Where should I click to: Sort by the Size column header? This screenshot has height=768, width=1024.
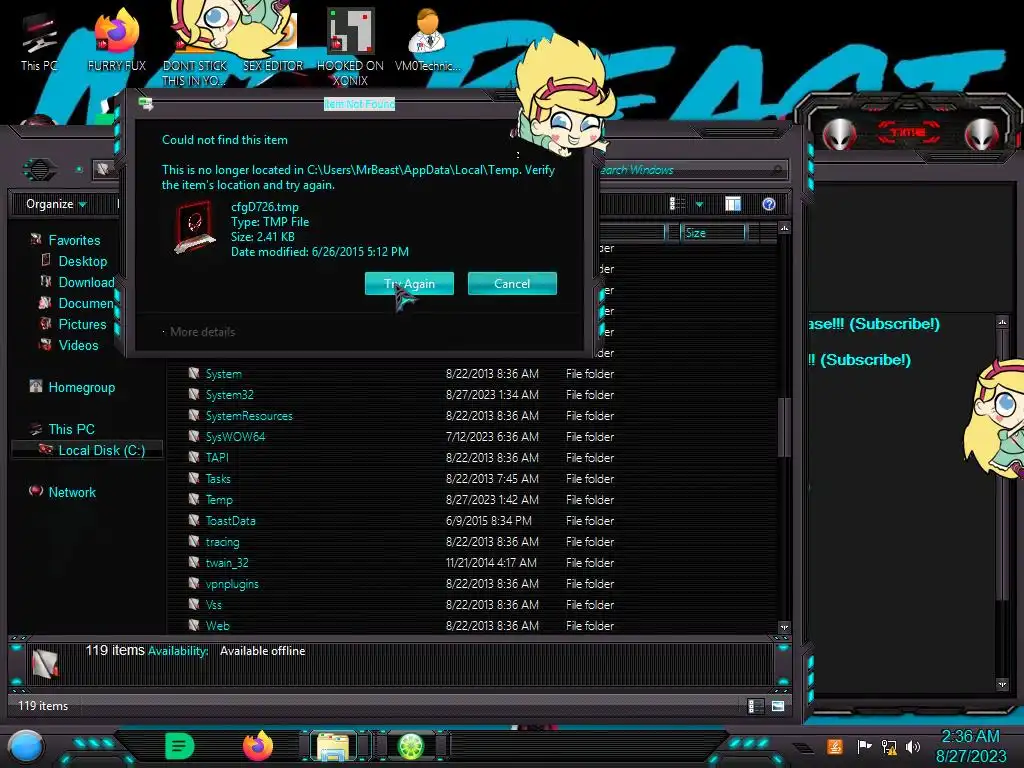pos(712,232)
